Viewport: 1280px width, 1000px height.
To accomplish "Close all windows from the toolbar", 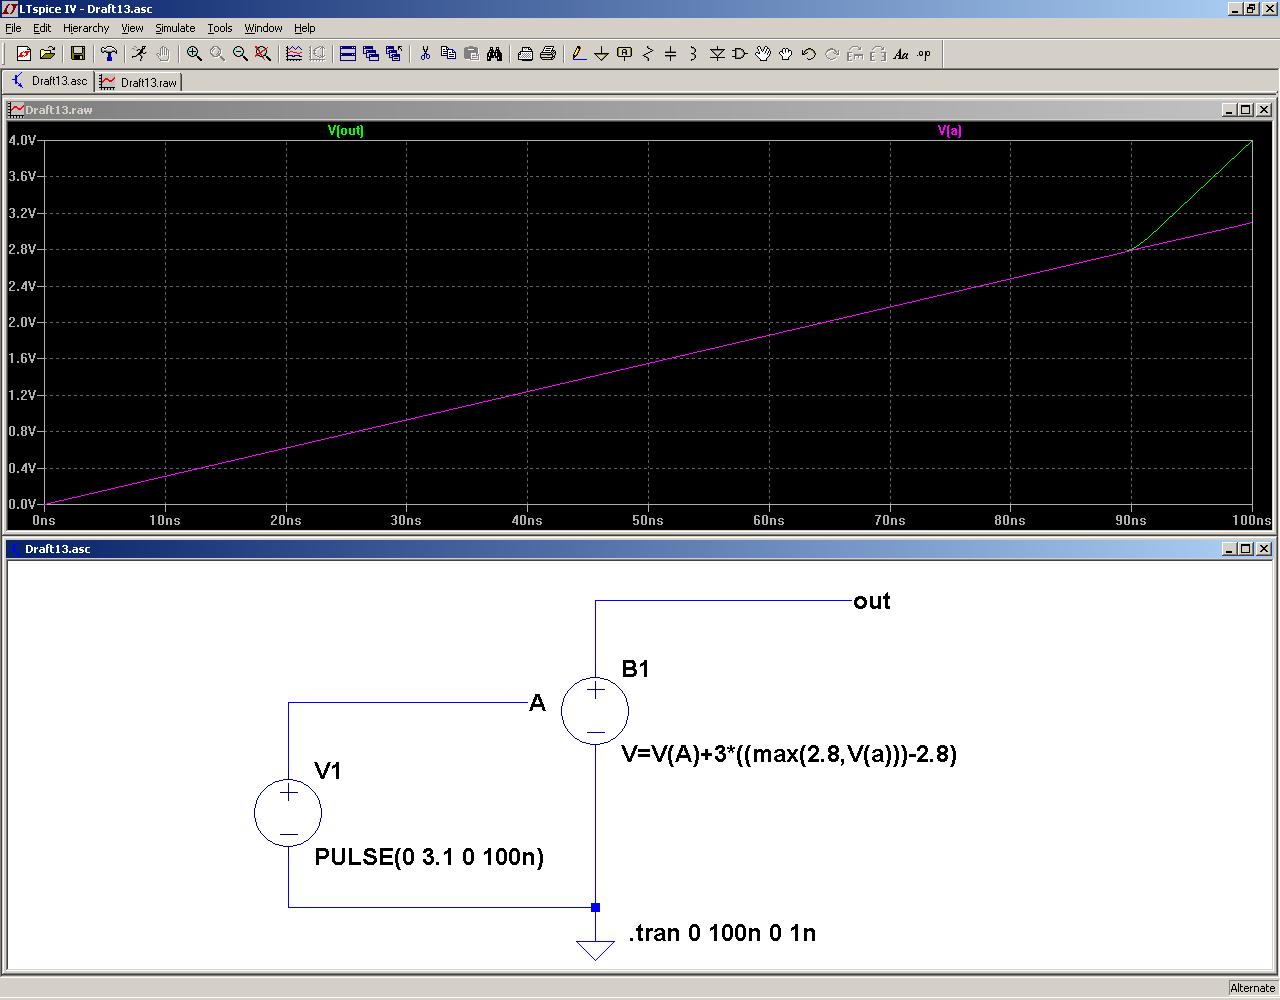I will [394, 54].
